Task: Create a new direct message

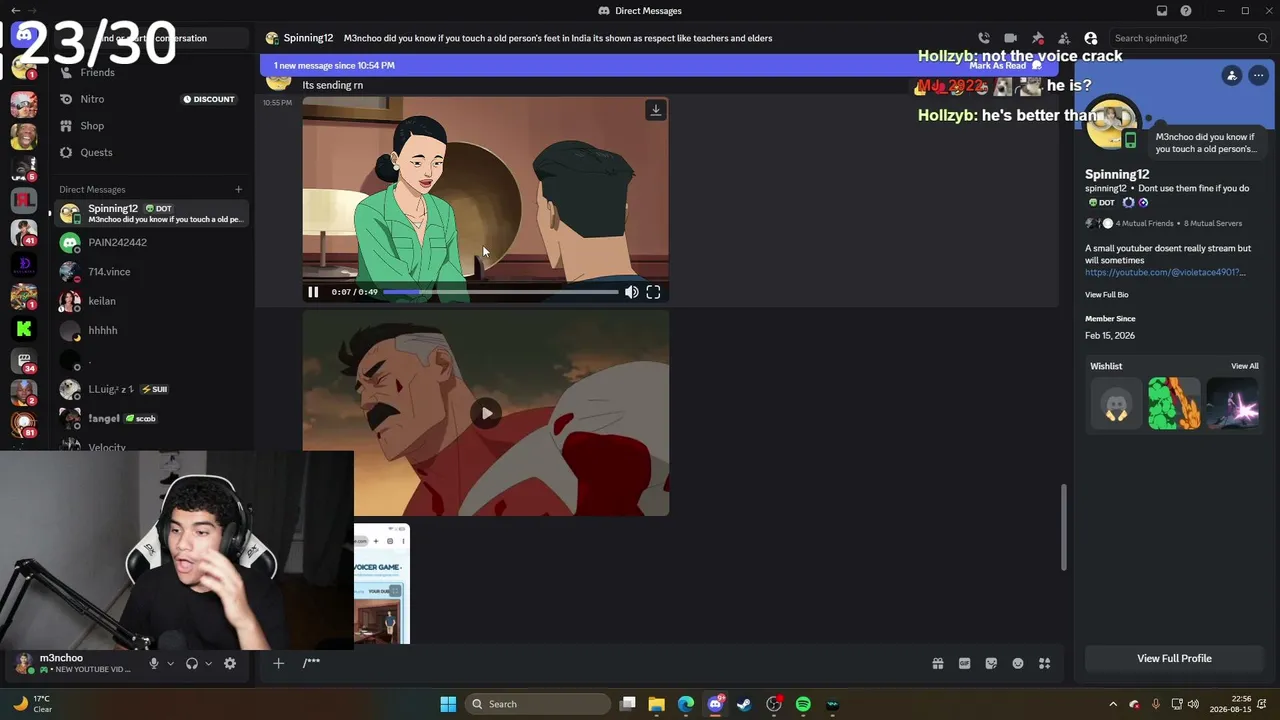Action: (238, 189)
